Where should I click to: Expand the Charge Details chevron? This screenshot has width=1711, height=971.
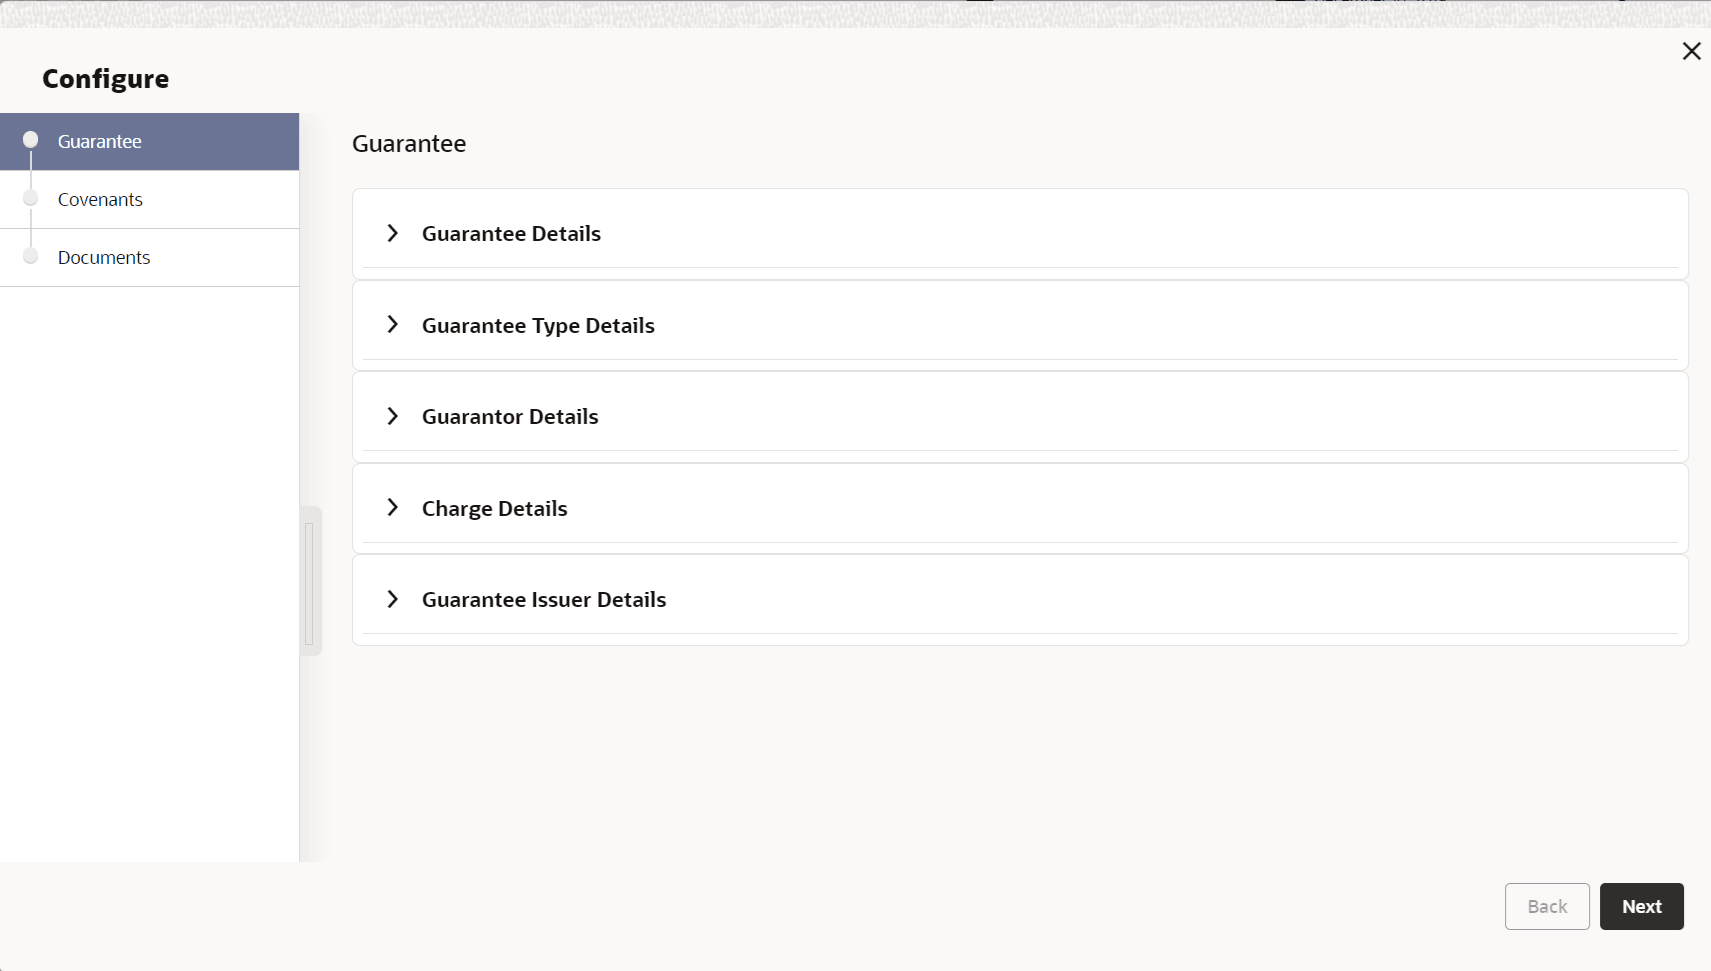(x=393, y=507)
